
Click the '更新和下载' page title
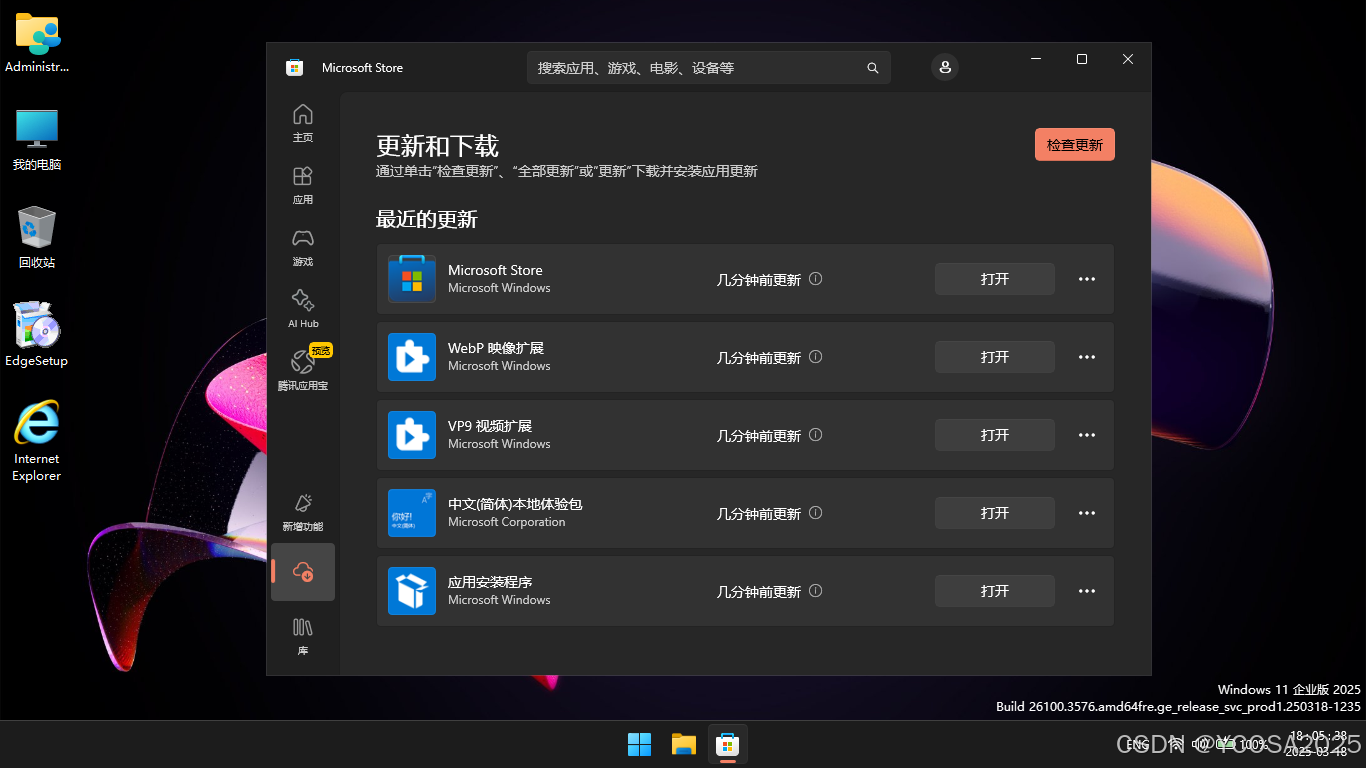click(437, 146)
